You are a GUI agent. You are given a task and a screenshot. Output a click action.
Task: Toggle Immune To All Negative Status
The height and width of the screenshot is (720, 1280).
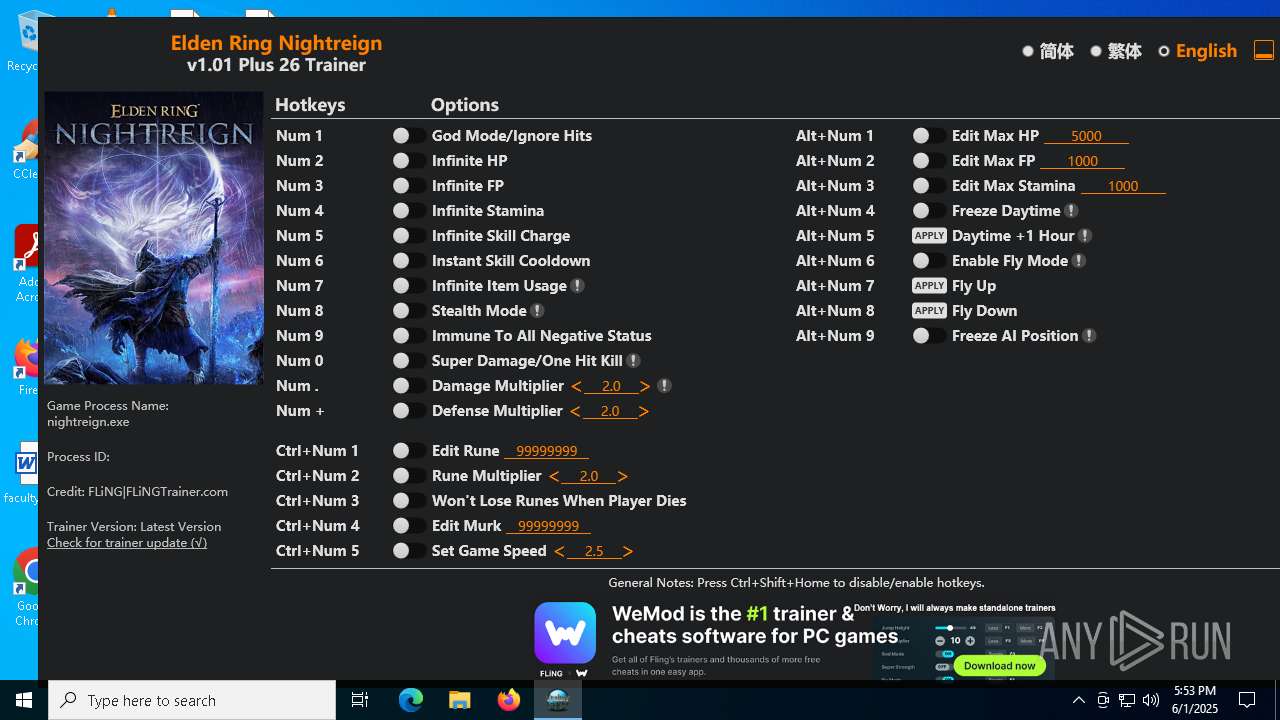click(408, 336)
